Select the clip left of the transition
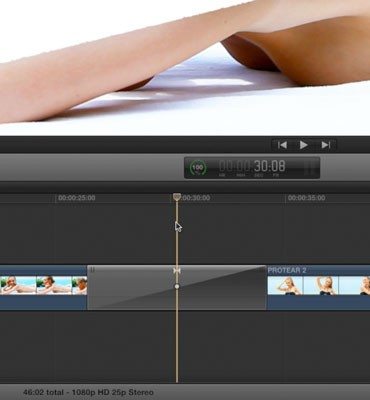This screenshot has height=400, width=370. [x=43, y=288]
